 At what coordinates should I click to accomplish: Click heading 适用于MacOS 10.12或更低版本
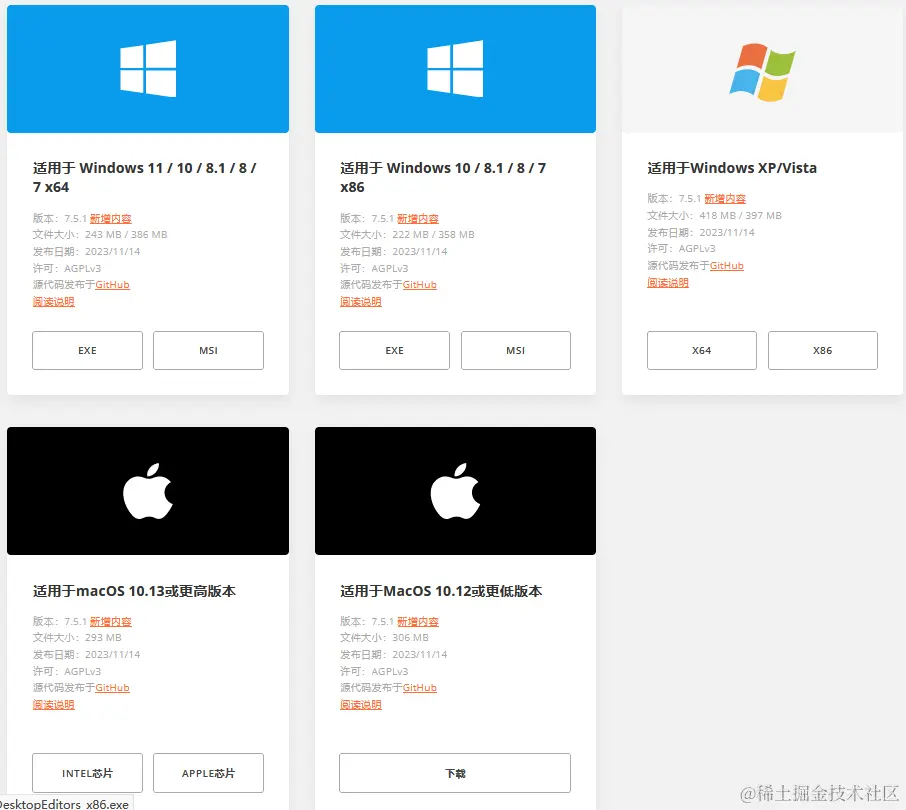[441, 591]
